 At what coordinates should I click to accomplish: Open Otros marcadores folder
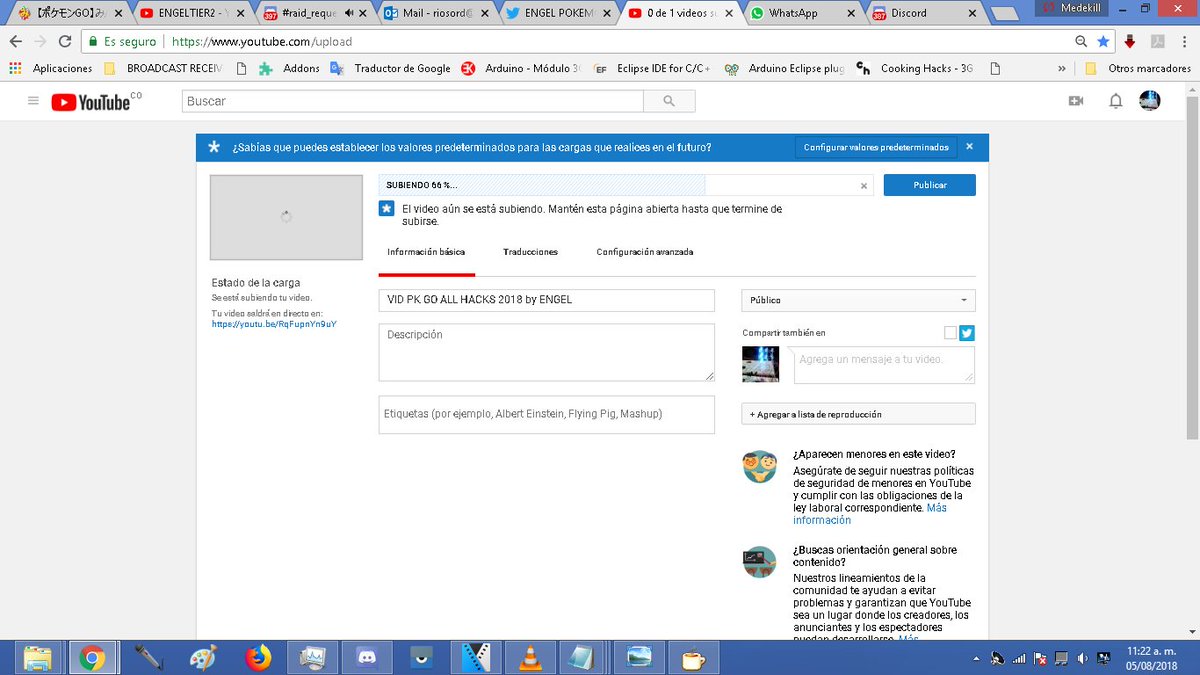[1138, 68]
